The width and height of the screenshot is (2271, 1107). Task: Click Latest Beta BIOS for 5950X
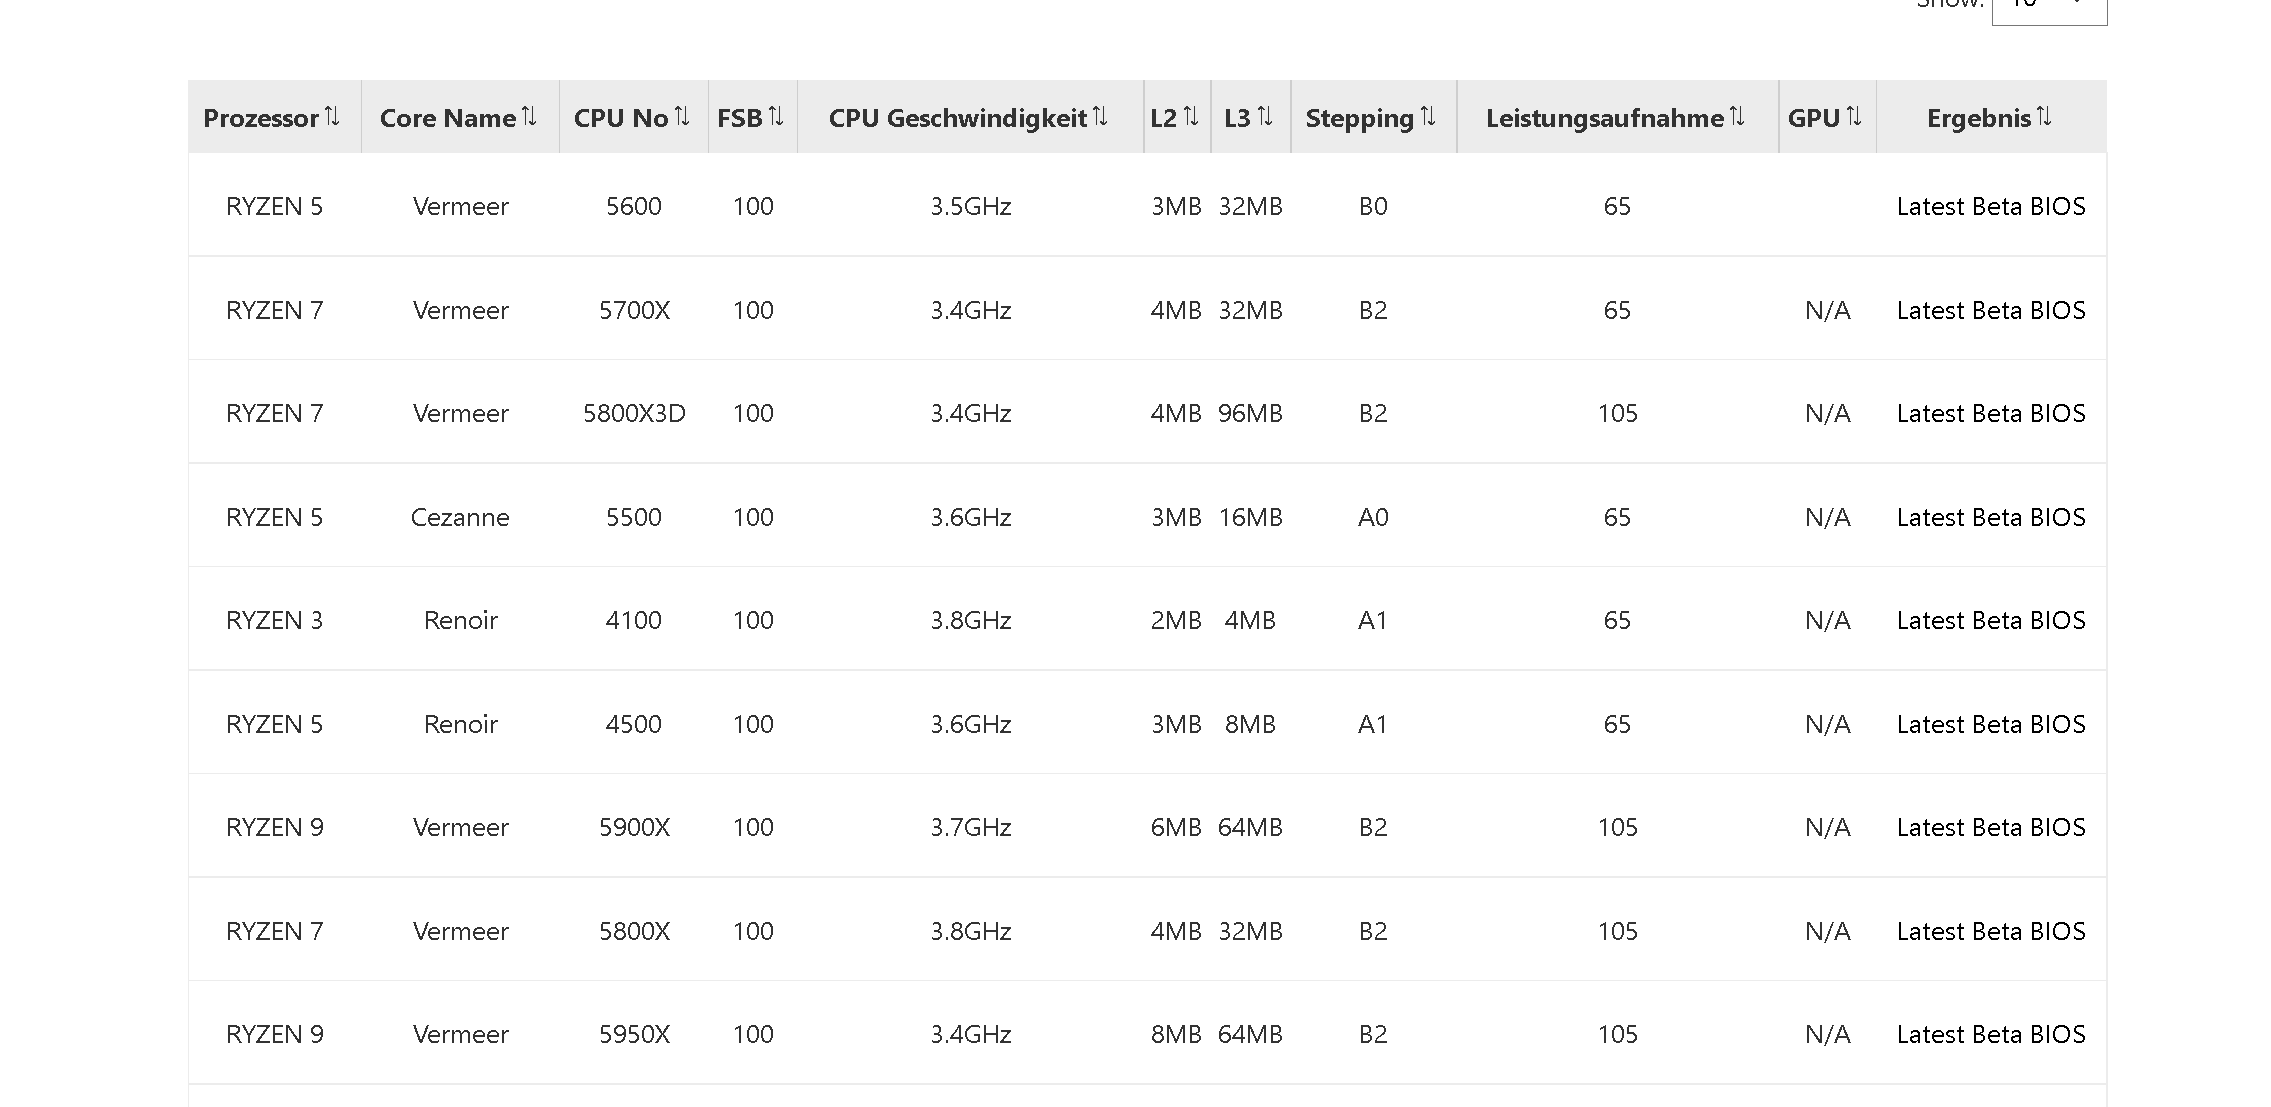point(1990,1034)
